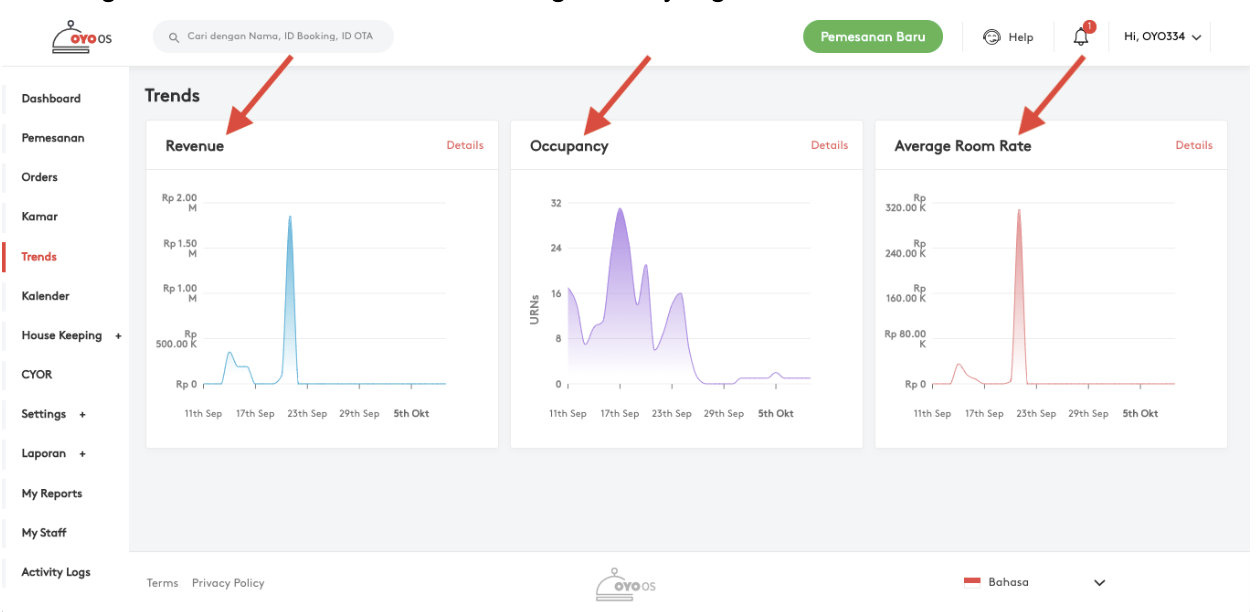Click the Occupancy card title
The height and width of the screenshot is (612, 1256).
click(569, 146)
